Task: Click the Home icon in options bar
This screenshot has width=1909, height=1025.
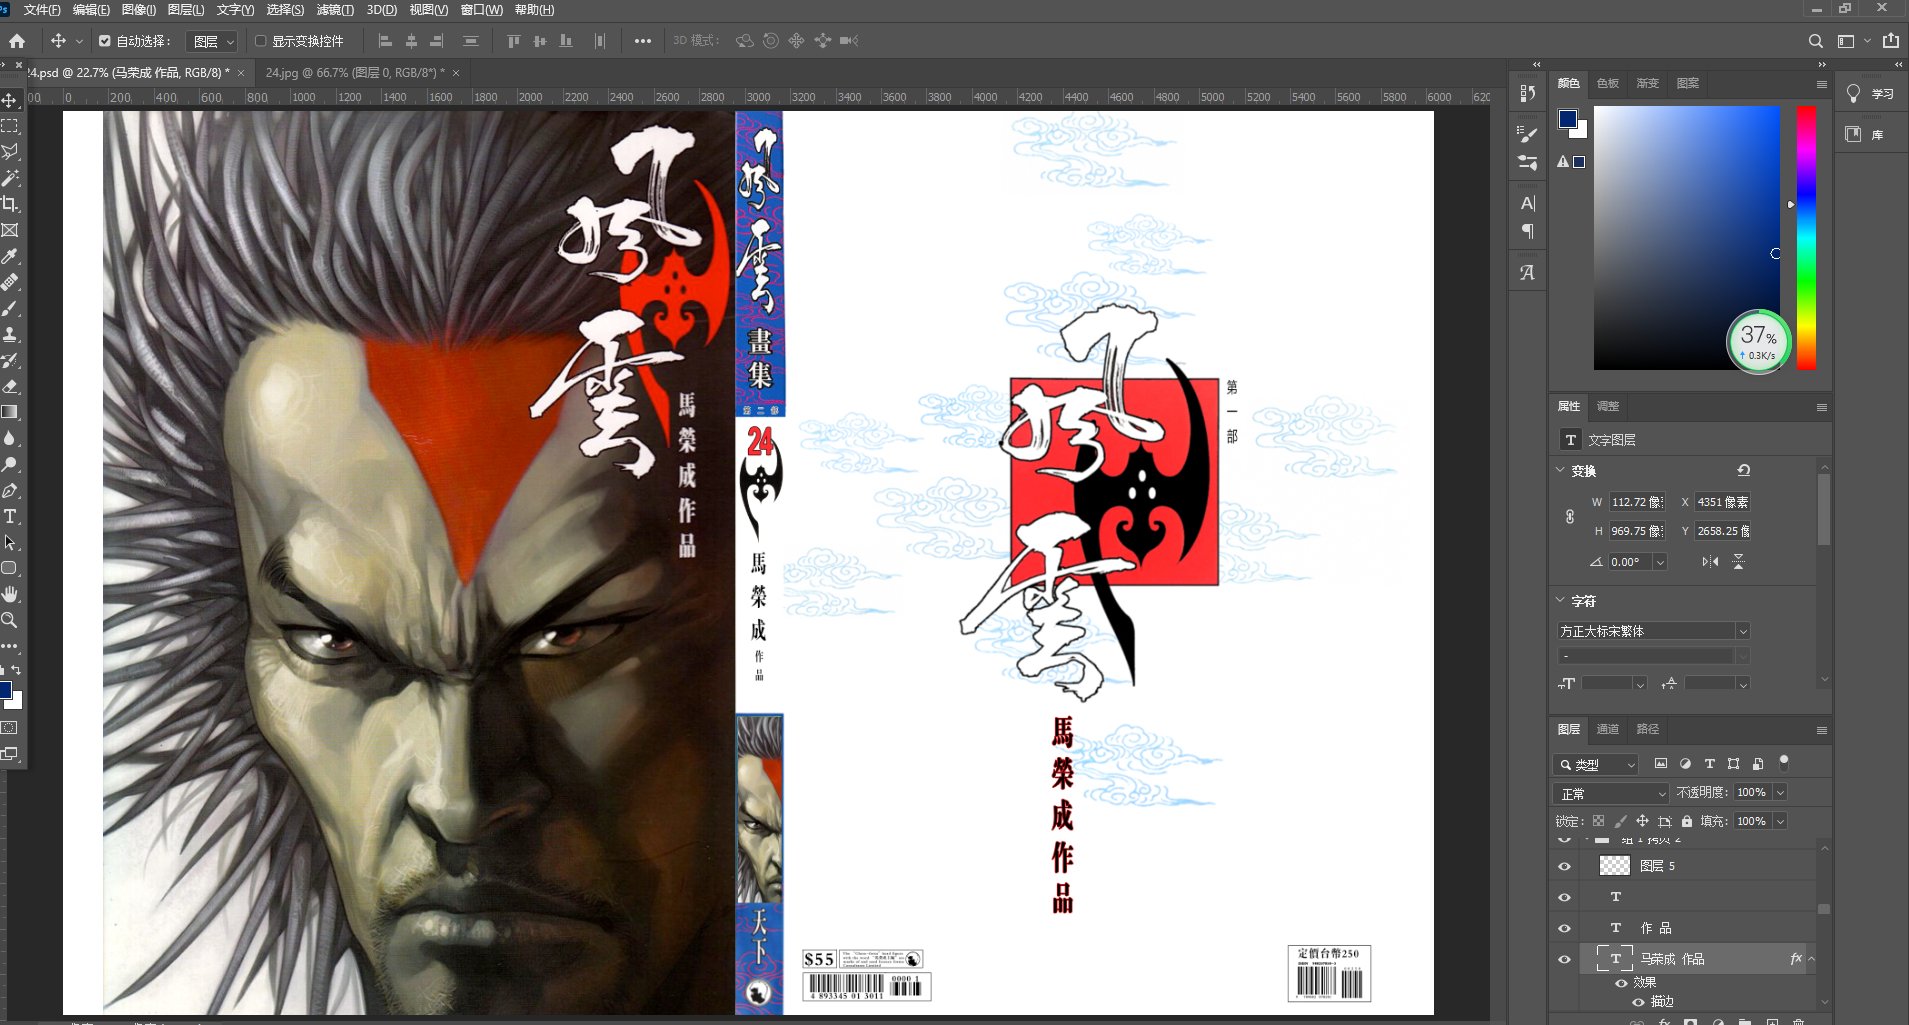Action: pos(17,41)
